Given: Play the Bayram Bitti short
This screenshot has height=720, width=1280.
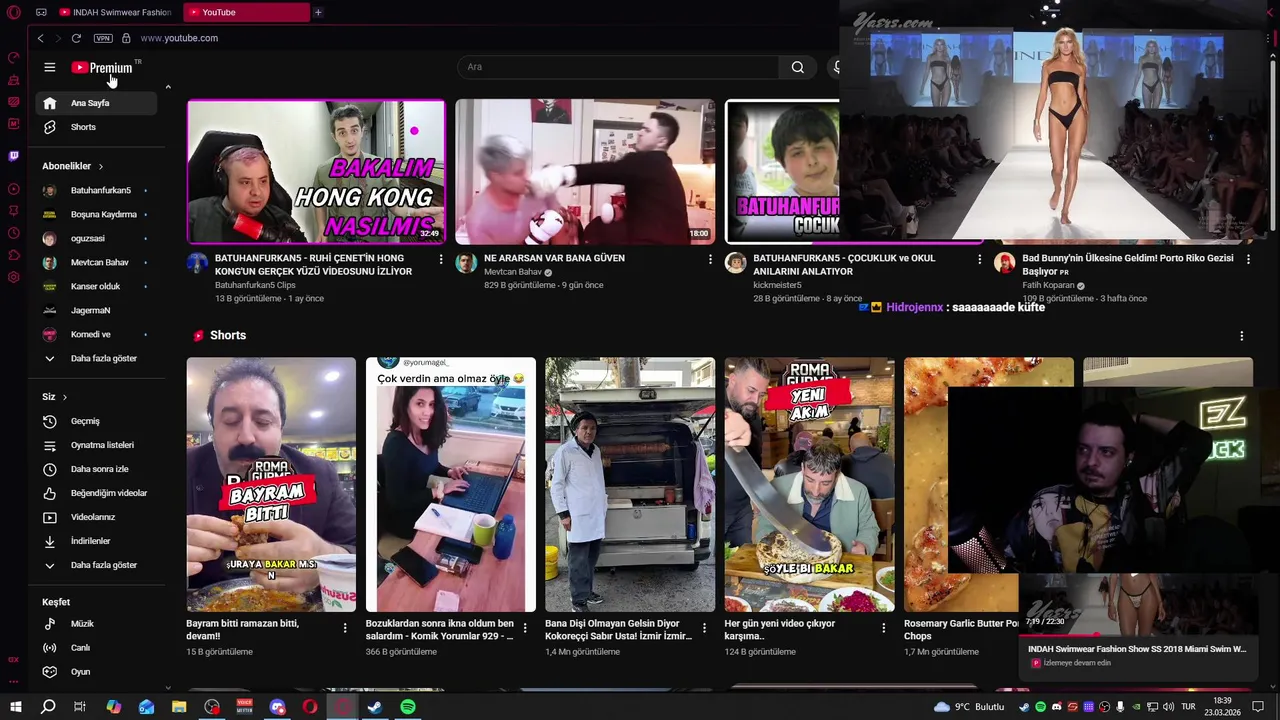Looking at the screenshot, I should (271, 484).
